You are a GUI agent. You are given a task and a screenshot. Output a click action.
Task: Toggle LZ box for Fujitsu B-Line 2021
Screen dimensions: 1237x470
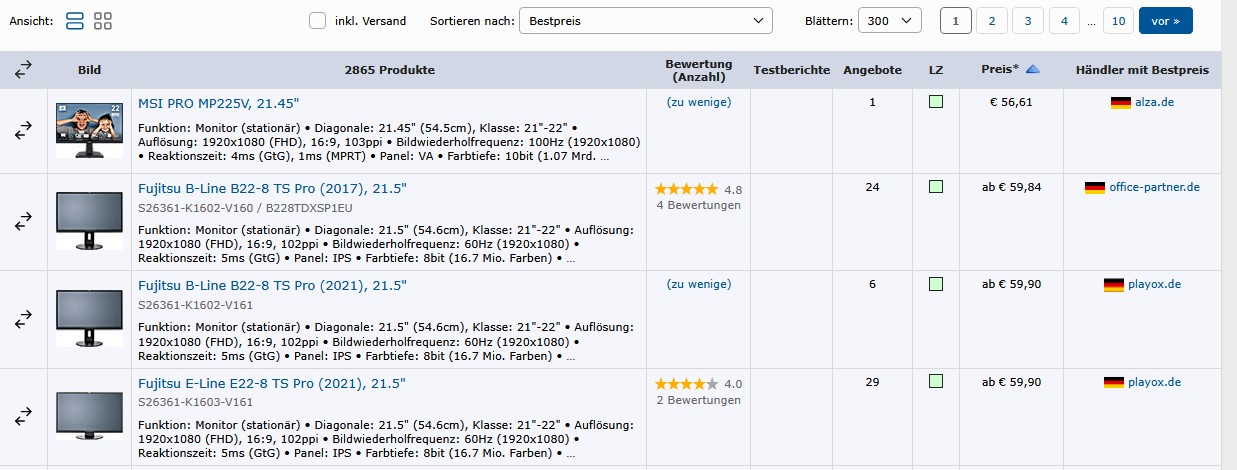(936, 284)
